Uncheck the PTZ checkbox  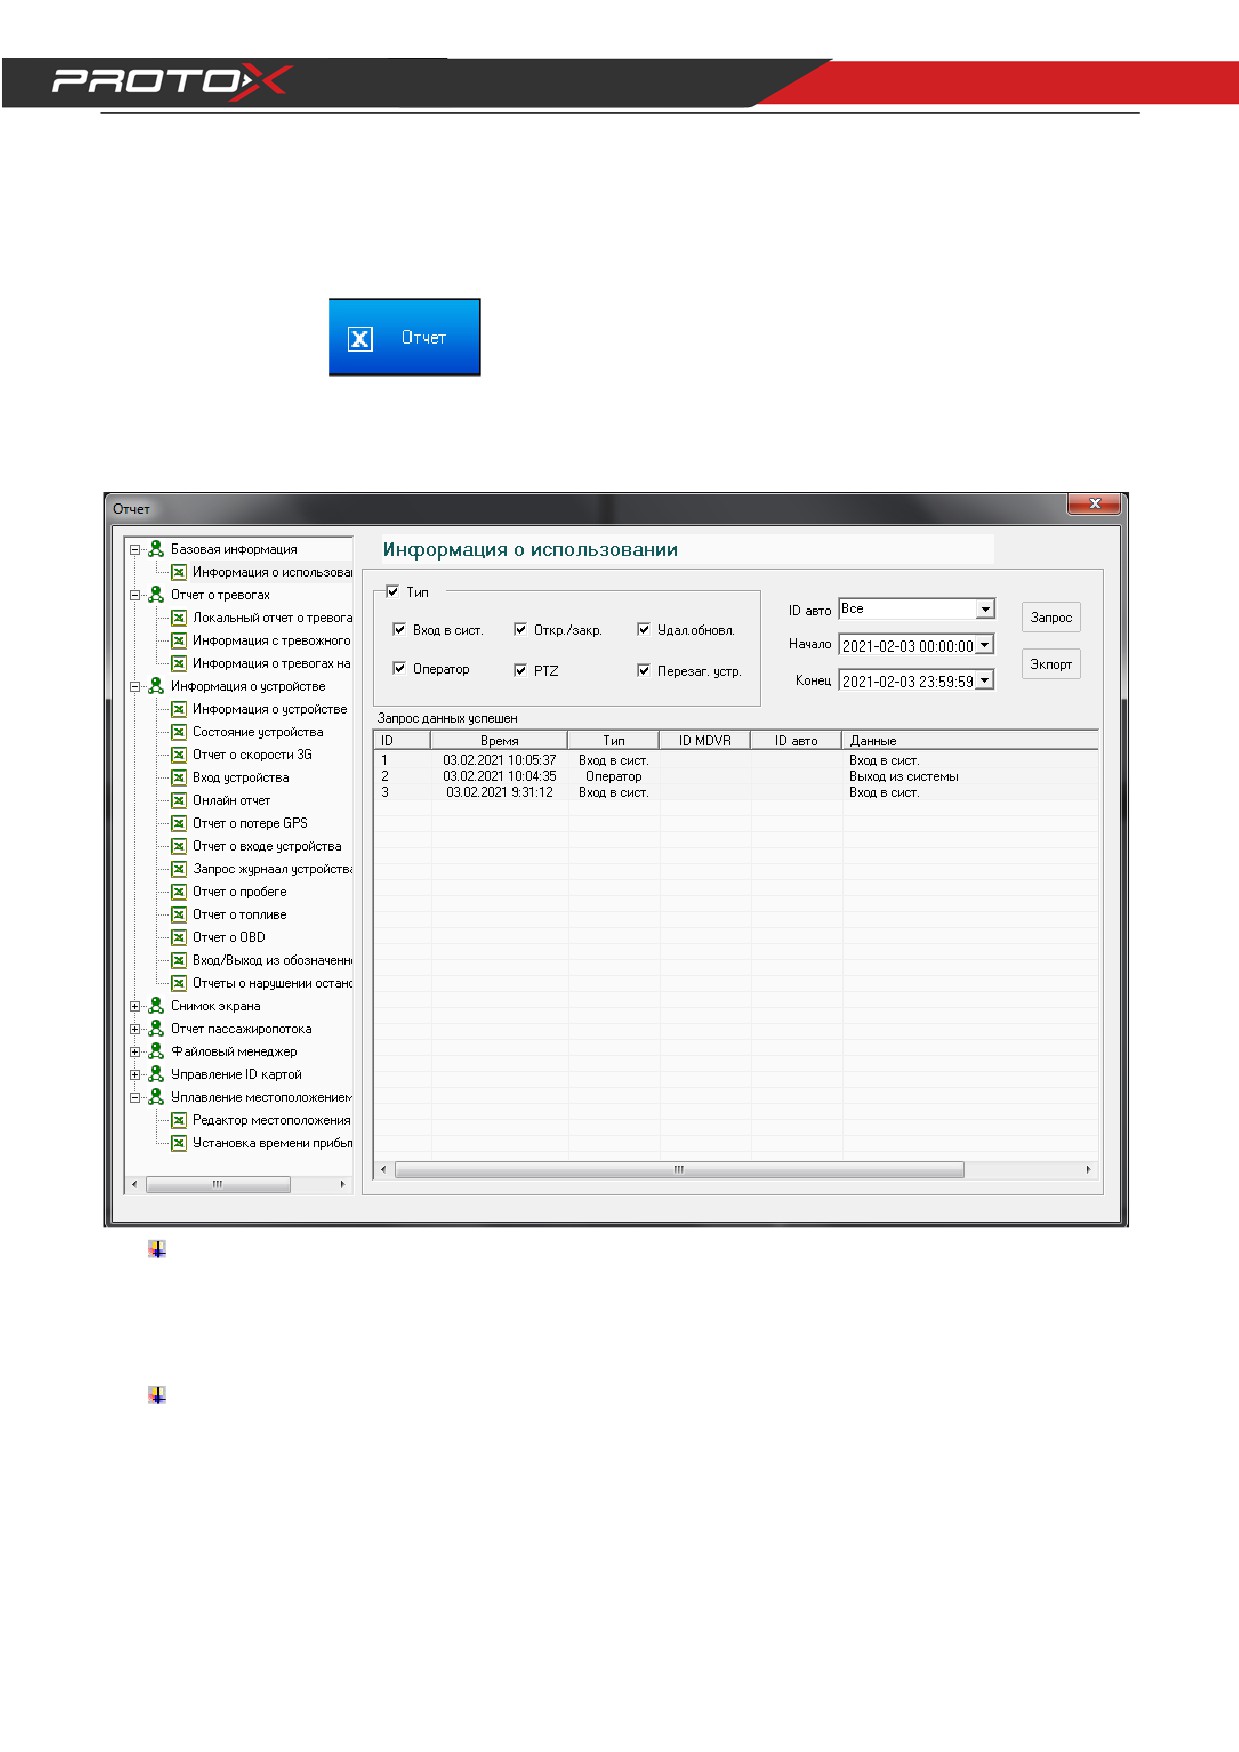520,670
